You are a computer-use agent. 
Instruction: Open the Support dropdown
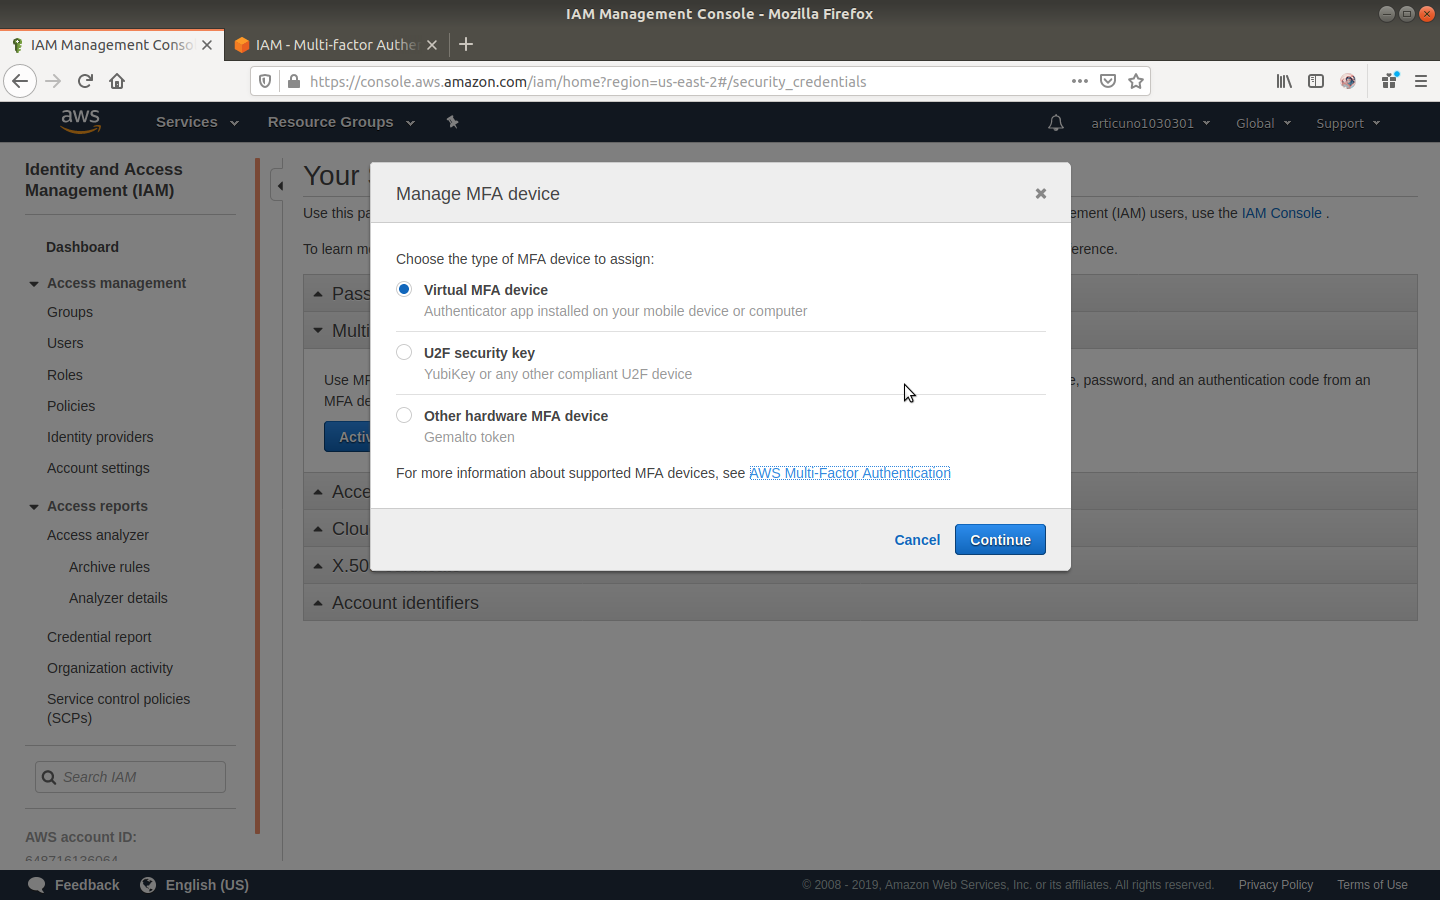[1348, 123]
